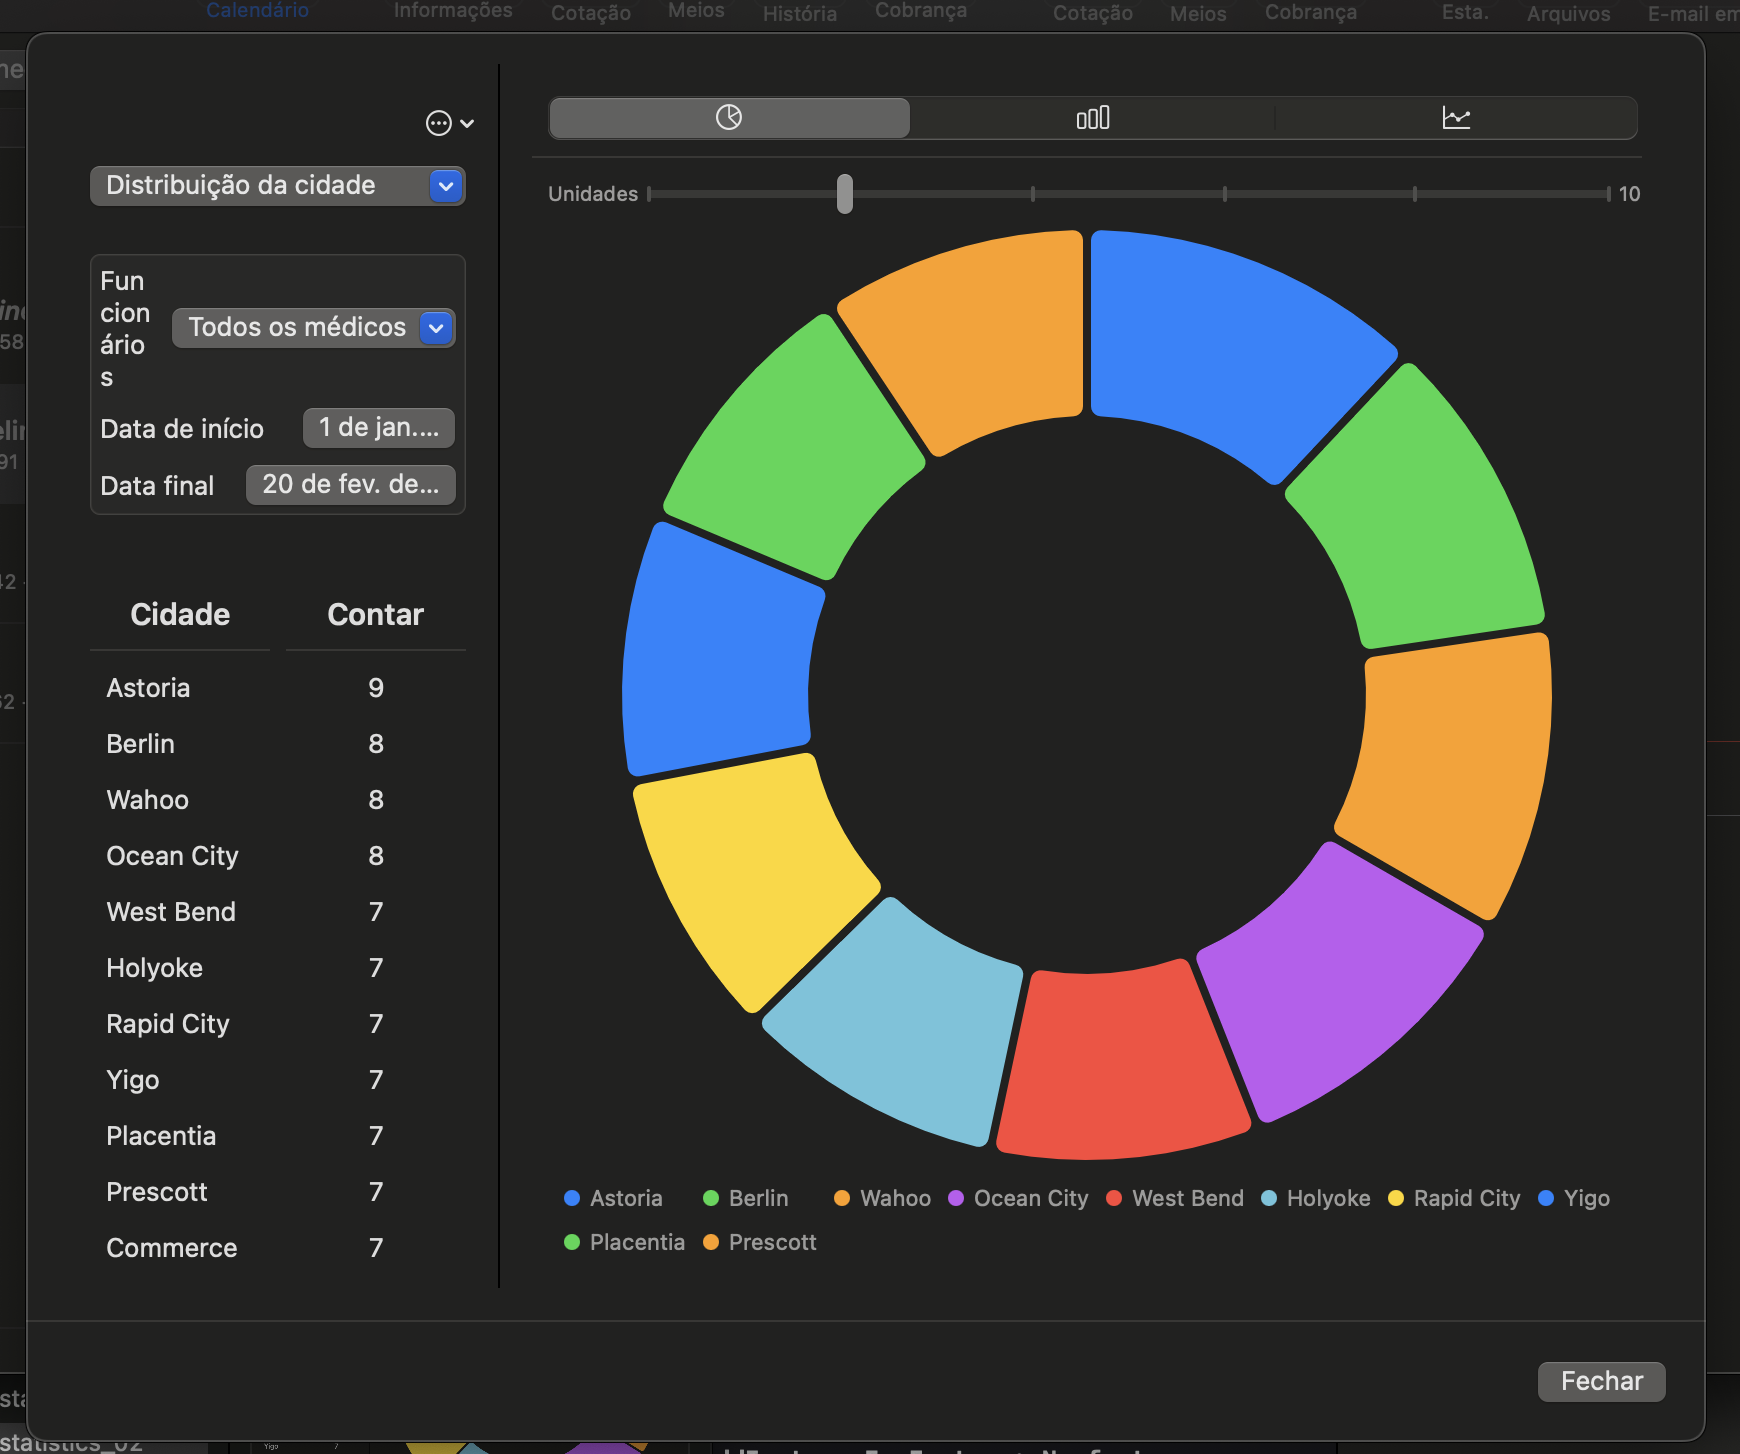Click Berlin legend green dot
The height and width of the screenshot is (1454, 1740).
(711, 1198)
